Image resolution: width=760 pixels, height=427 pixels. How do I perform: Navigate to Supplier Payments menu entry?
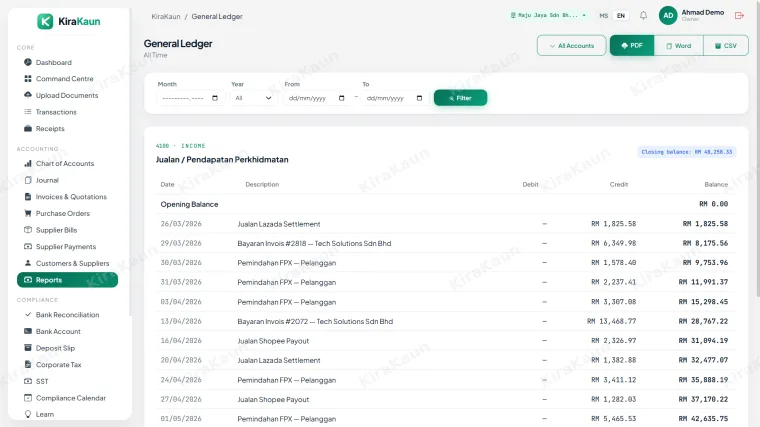[65, 247]
